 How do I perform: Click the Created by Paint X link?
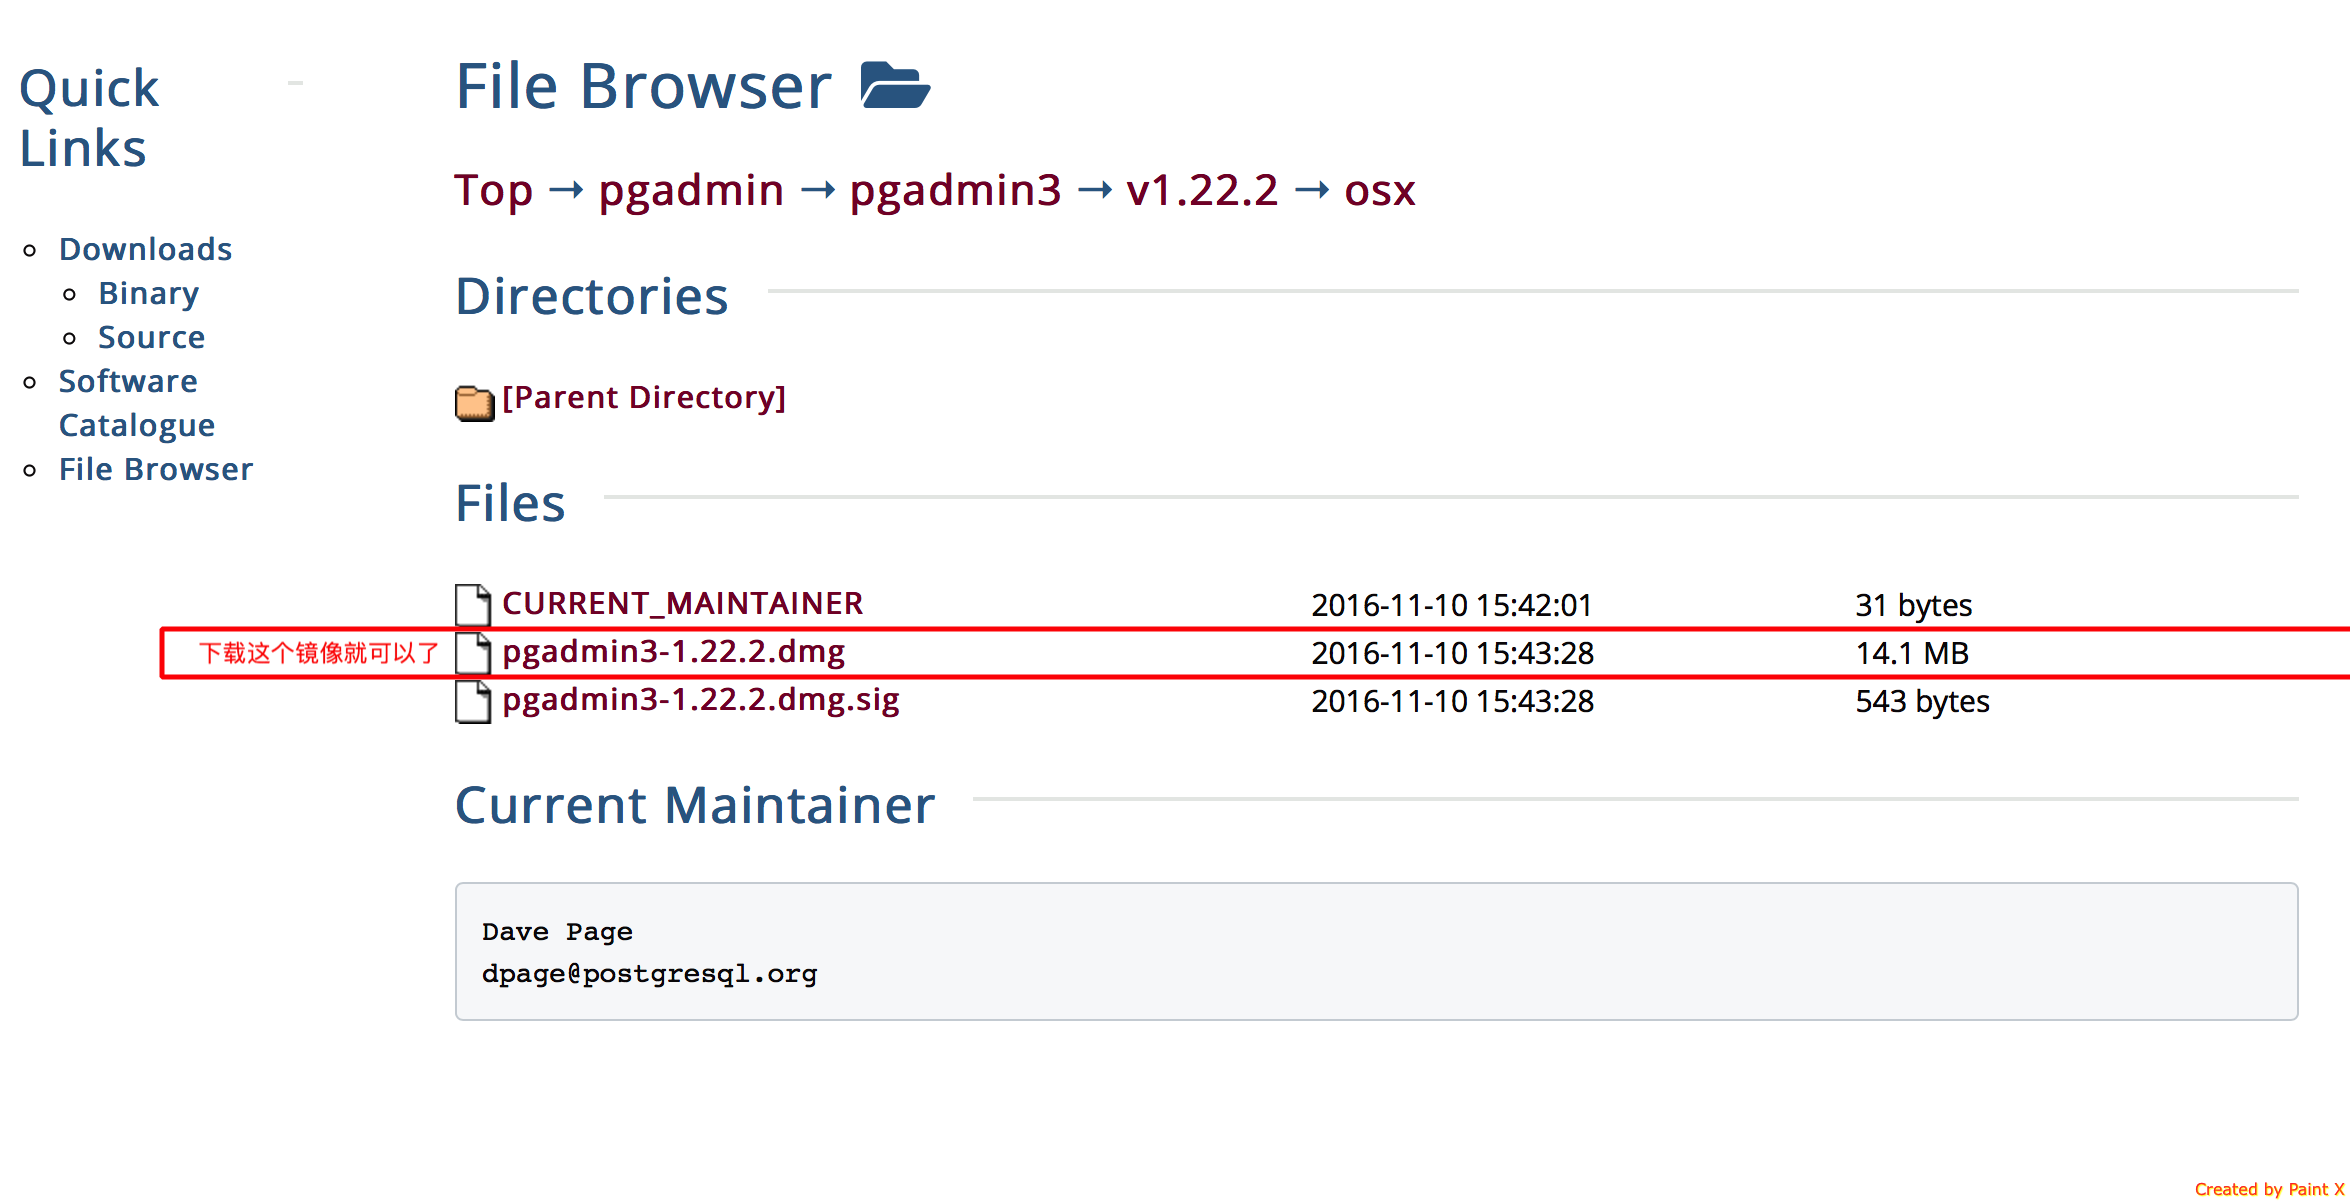[x=2271, y=1189]
